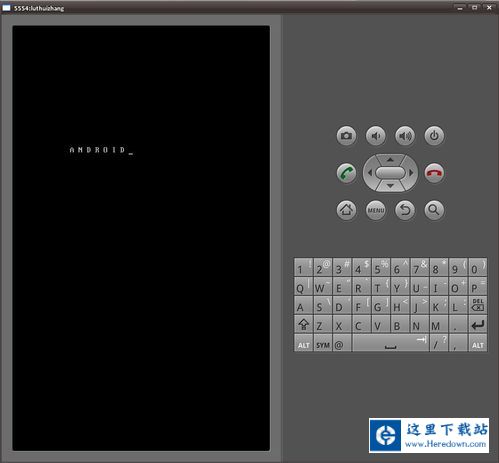Tap the red end call button
Screen dimensions: 499x463
434,173
